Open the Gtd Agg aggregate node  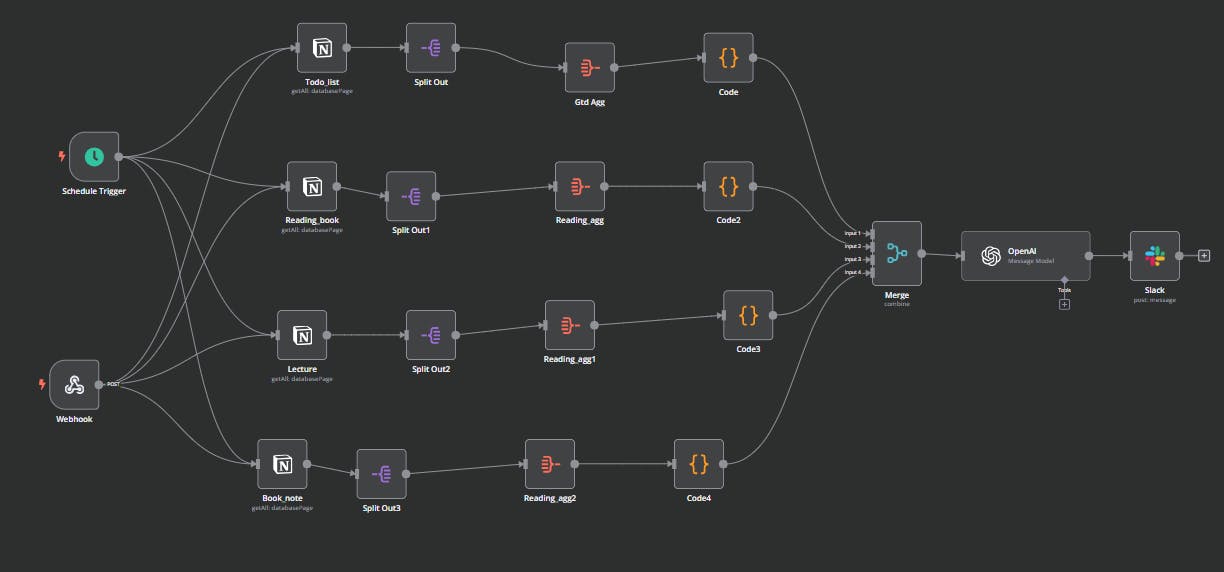[x=590, y=67]
